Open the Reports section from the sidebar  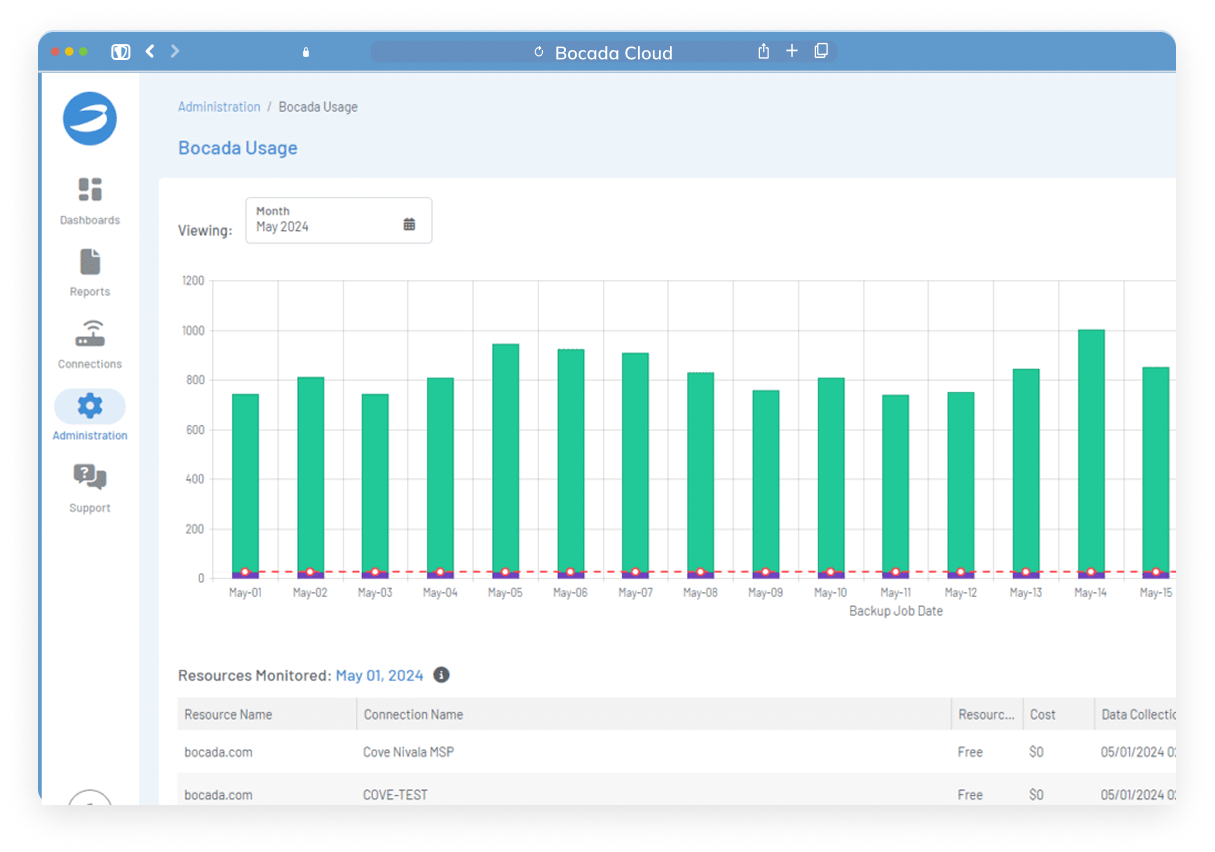89,261
